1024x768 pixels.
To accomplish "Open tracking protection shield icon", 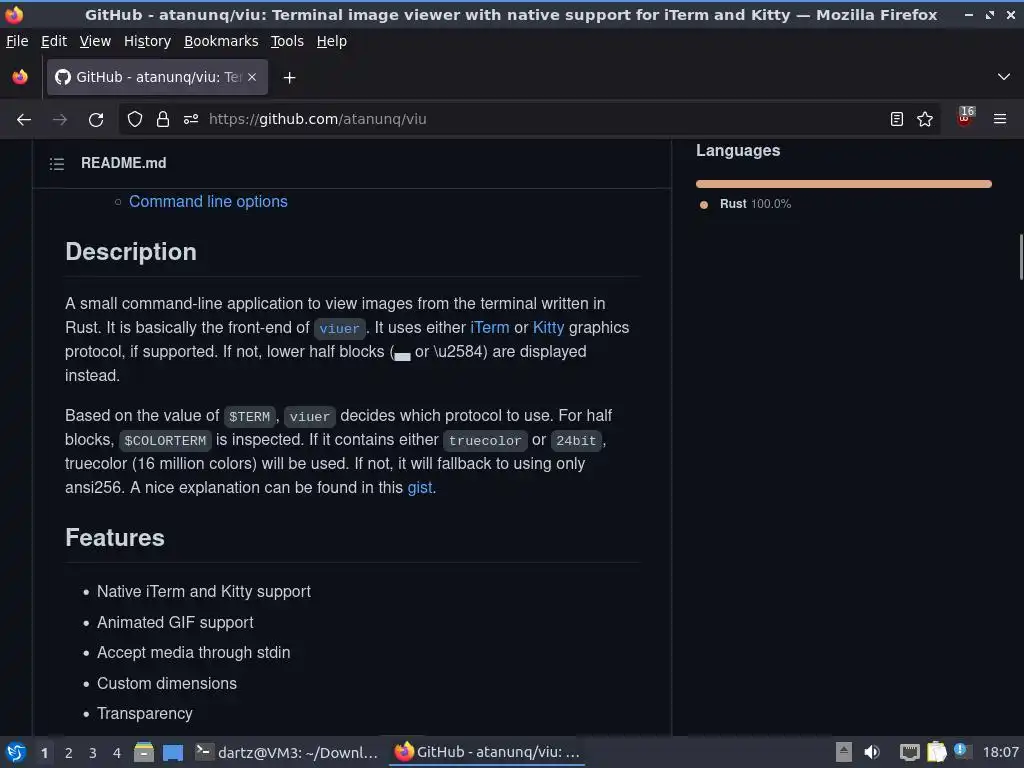I will tap(135, 119).
